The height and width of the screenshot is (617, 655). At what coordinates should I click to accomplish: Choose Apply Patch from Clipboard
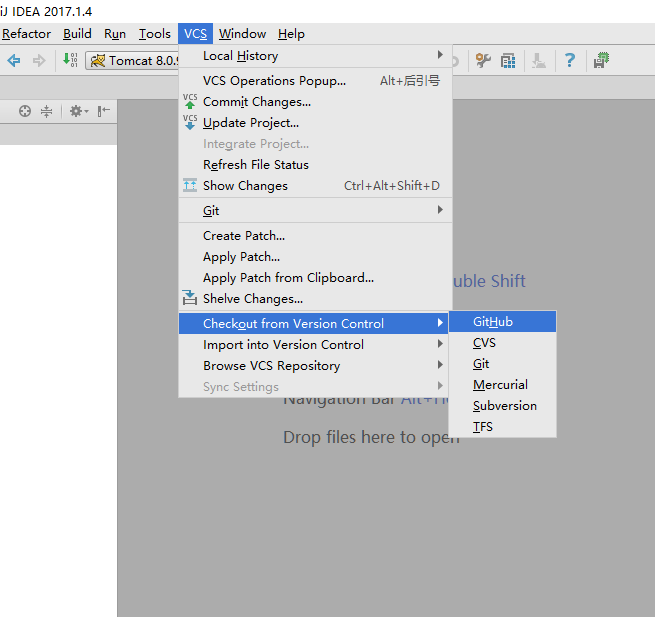(x=315, y=278)
